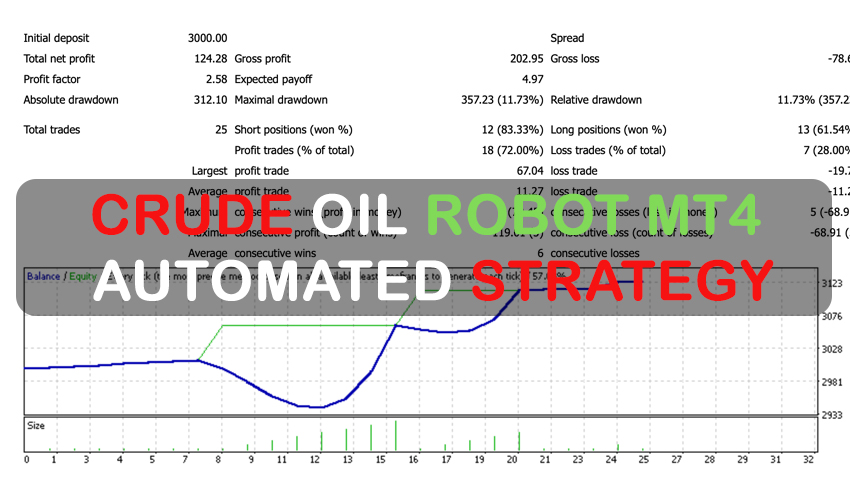Select the expected payoff value 4.97
This screenshot has width=850, height=500.
[x=532, y=79]
